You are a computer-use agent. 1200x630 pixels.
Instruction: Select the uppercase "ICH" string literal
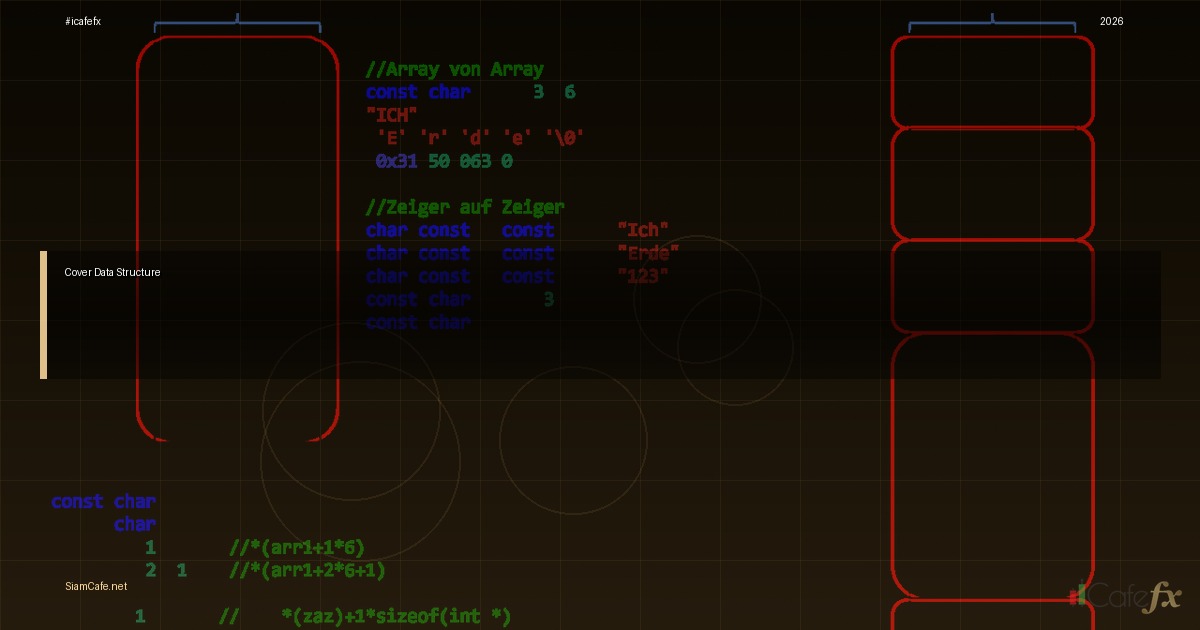(x=392, y=115)
